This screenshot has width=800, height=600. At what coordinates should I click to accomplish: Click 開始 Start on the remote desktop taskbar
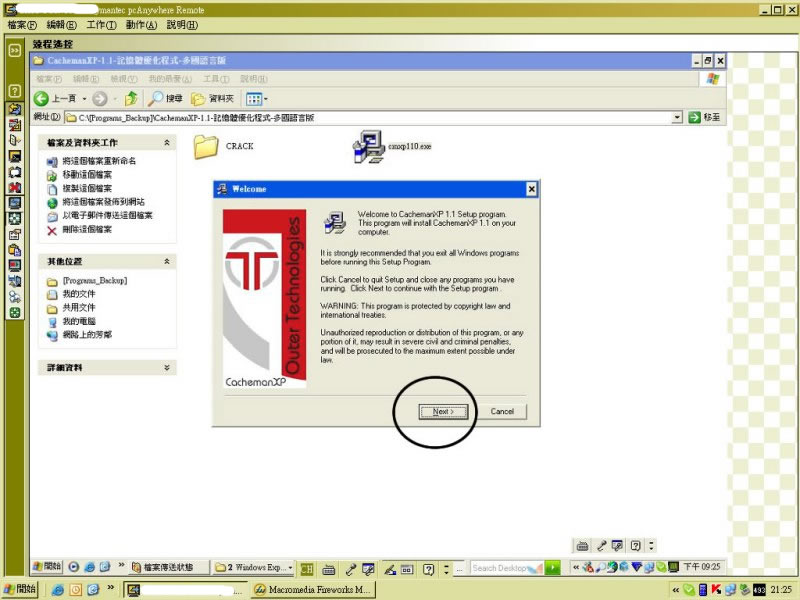point(47,567)
